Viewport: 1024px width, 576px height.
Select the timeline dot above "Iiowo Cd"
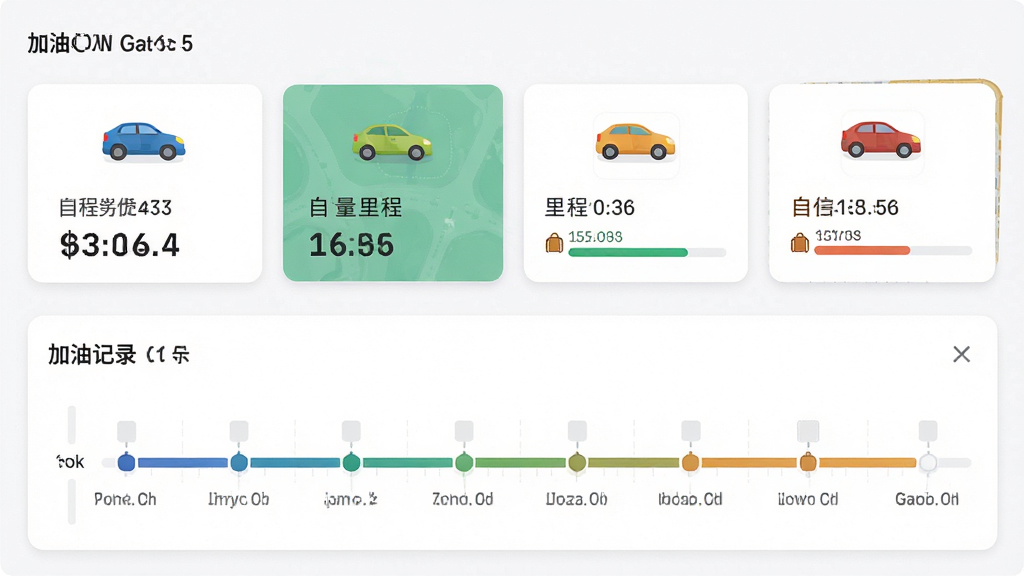point(808,462)
